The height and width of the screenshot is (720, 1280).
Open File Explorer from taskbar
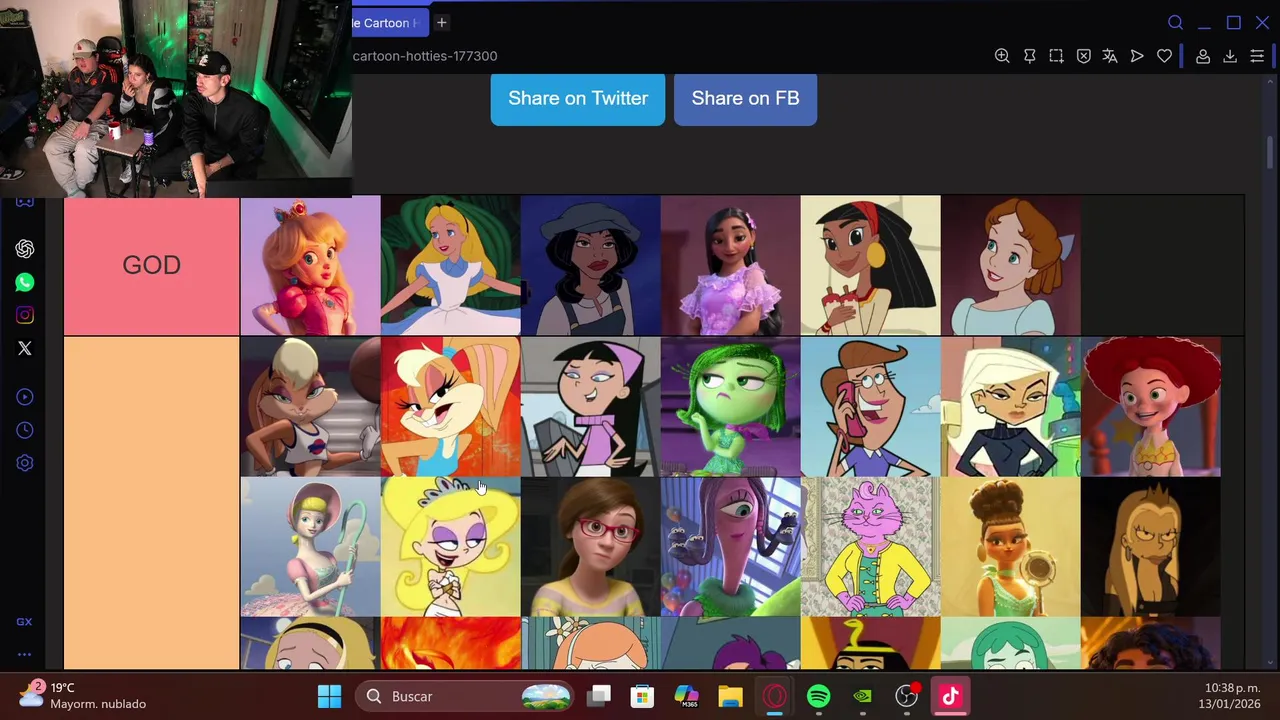(x=730, y=696)
